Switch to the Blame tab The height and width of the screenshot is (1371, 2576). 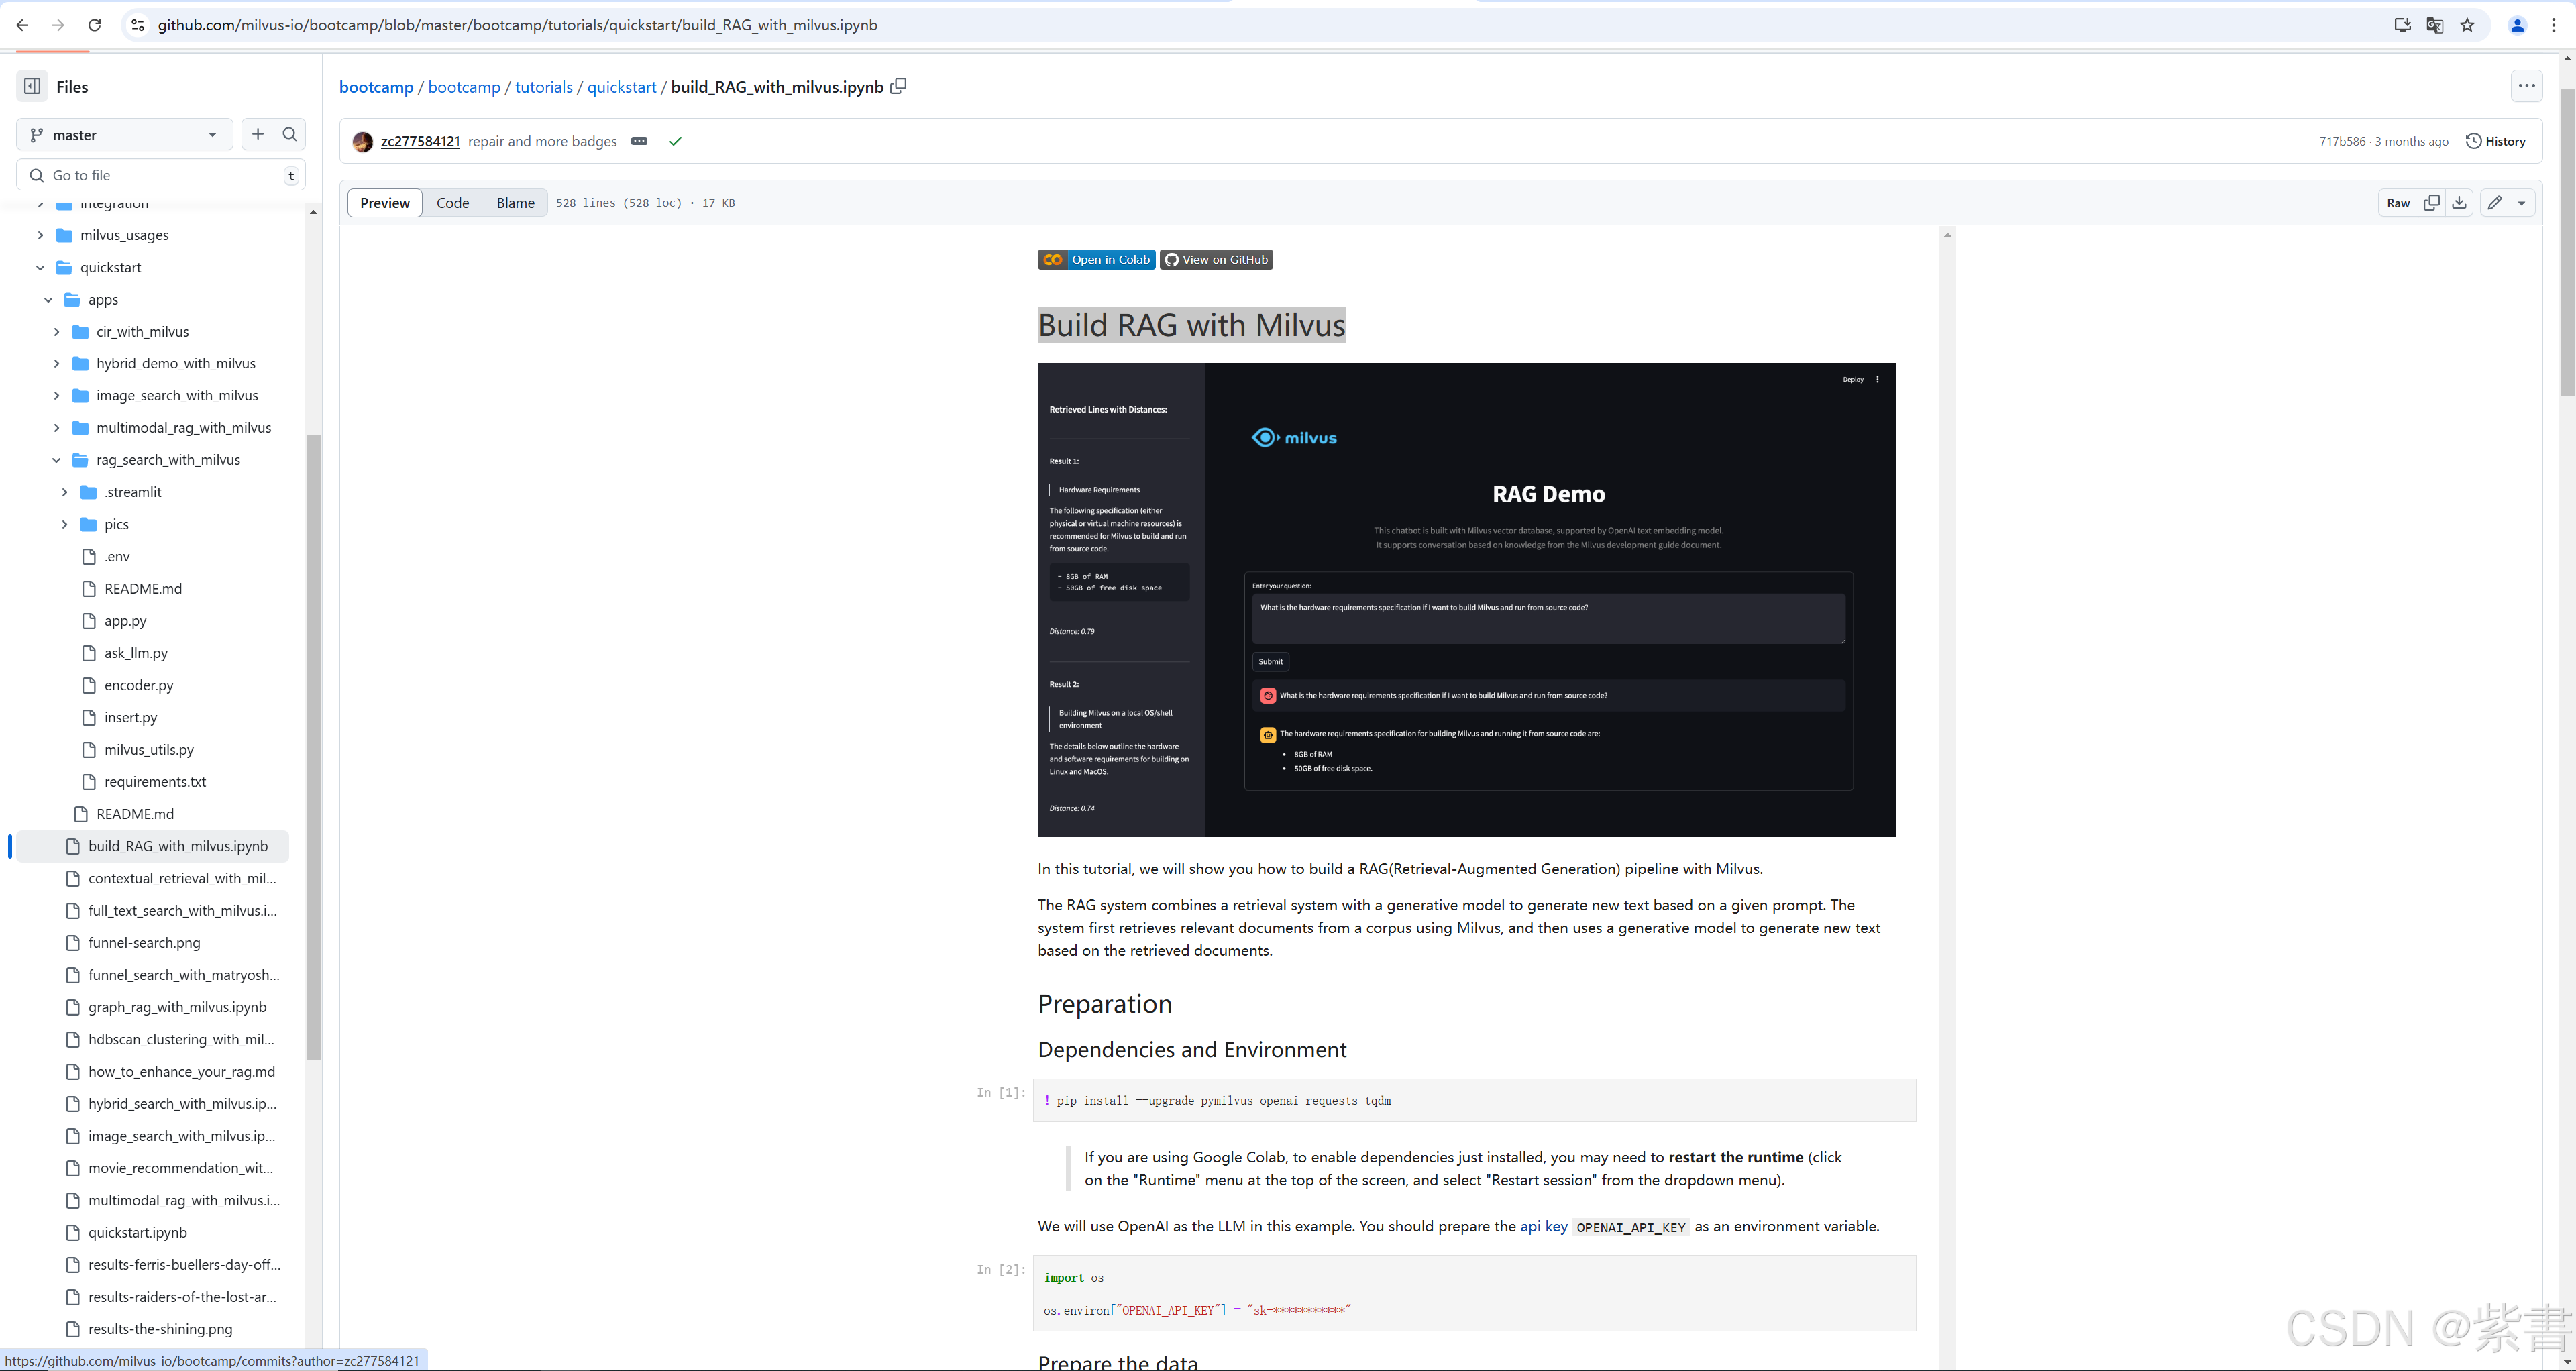point(515,203)
